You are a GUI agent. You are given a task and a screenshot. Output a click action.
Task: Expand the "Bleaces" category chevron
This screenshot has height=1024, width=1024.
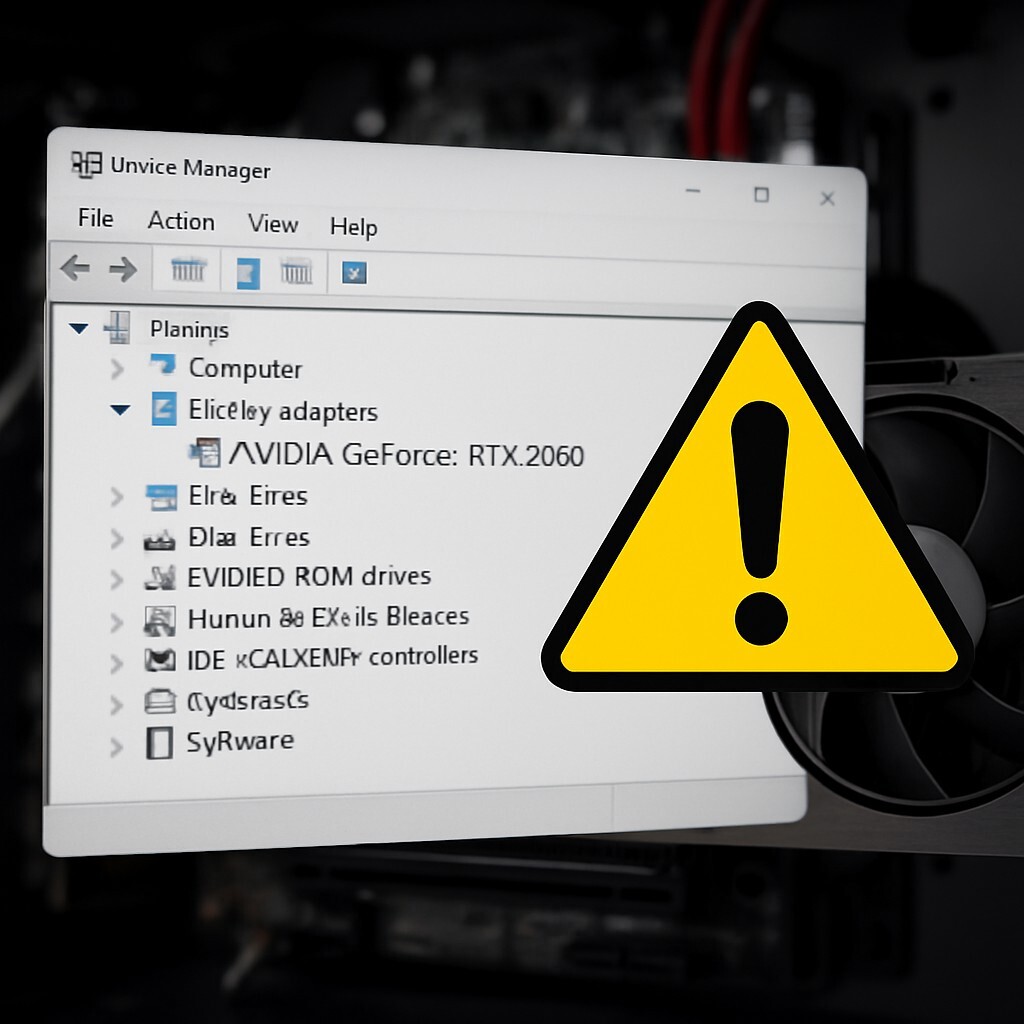pos(117,622)
